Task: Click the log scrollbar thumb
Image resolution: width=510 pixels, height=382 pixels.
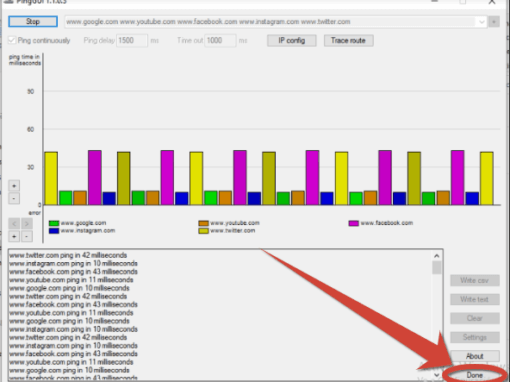Action: (437, 268)
